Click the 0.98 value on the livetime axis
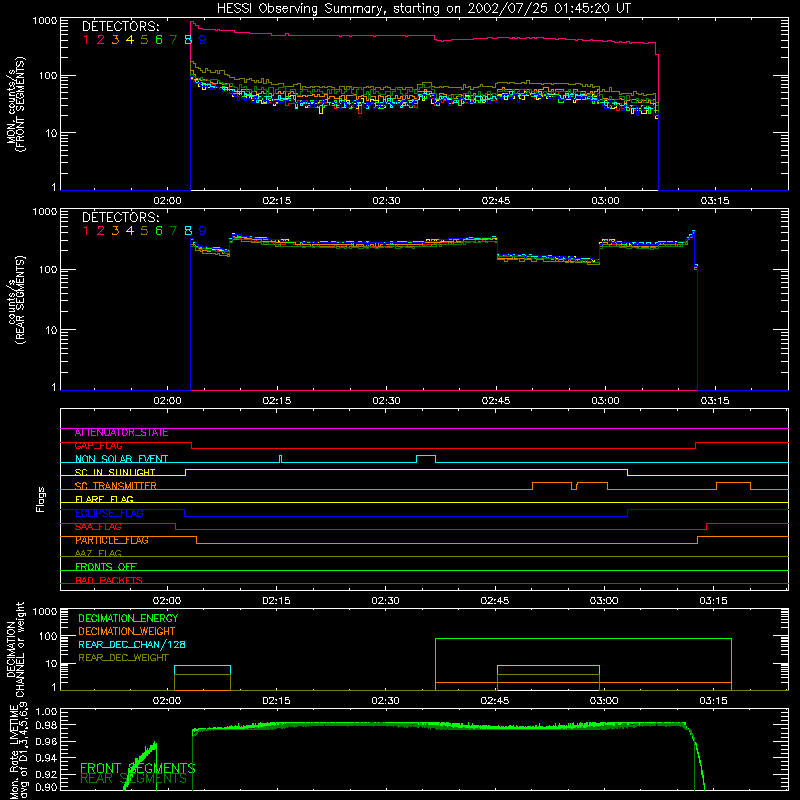The width and height of the screenshot is (800, 800). coord(47,725)
